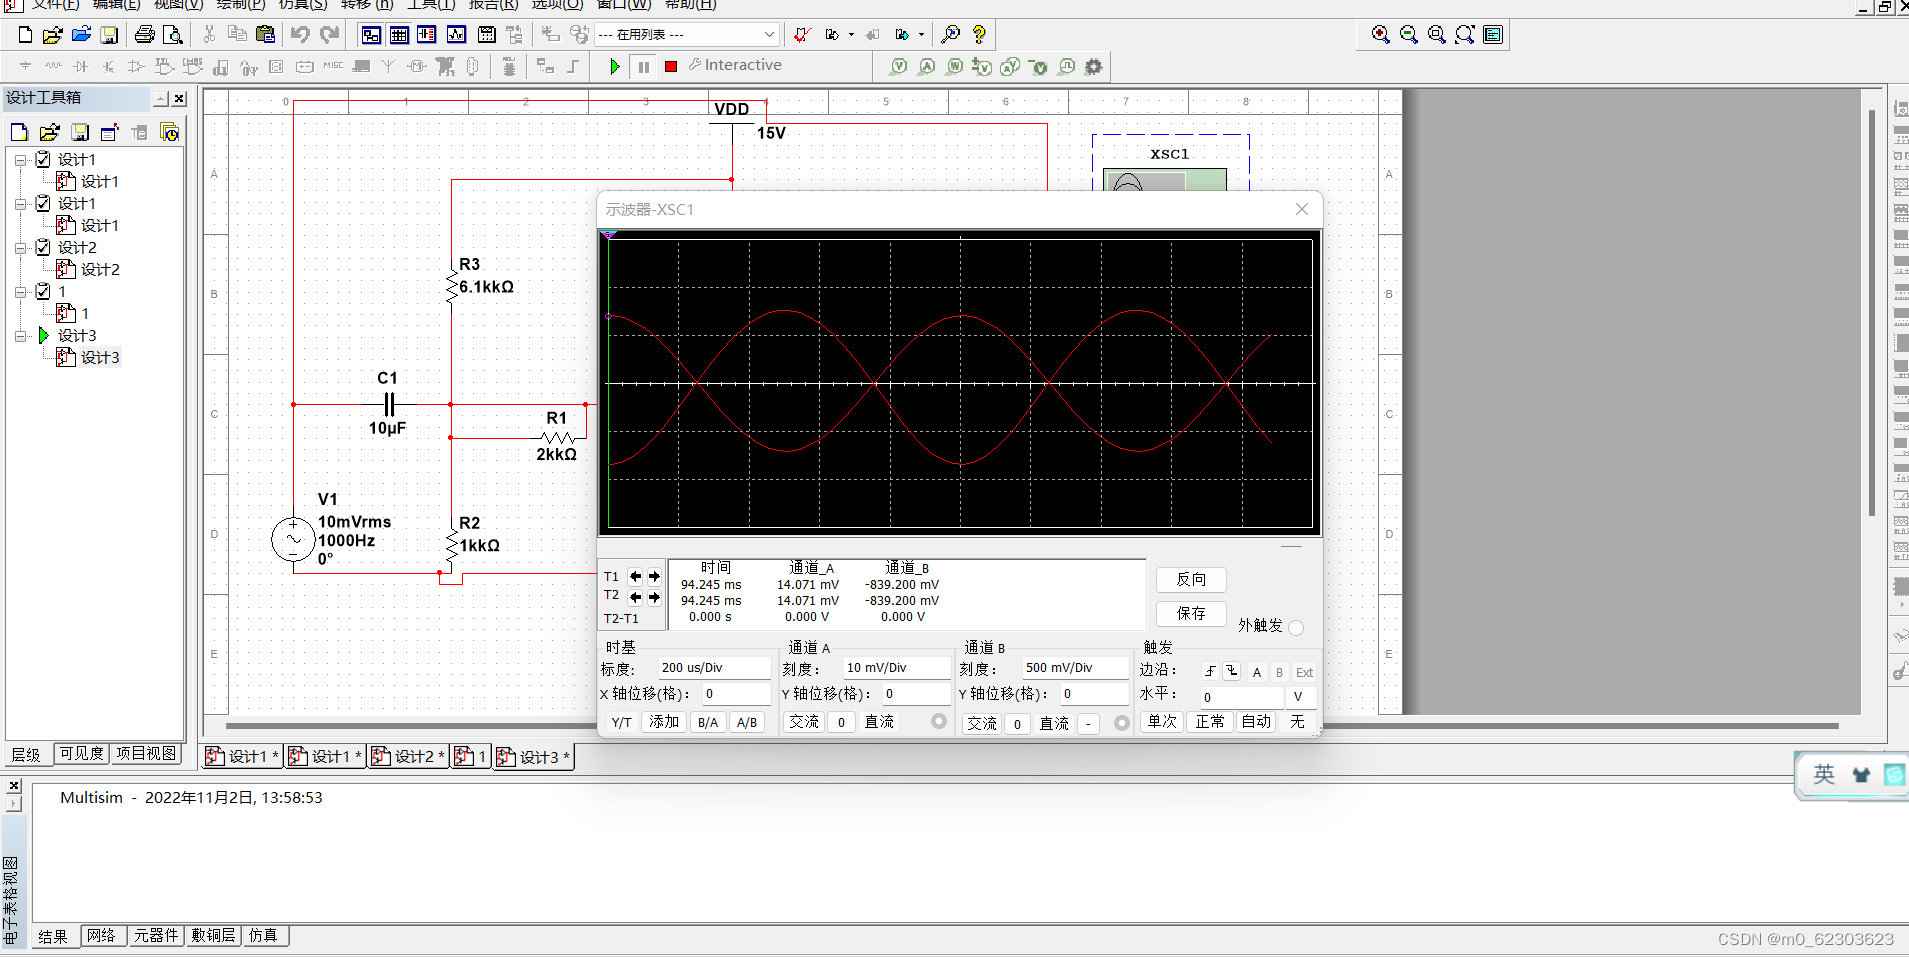Toggle the design toolbox view icon
The height and width of the screenshot is (957, 1909).
(371, 35)
